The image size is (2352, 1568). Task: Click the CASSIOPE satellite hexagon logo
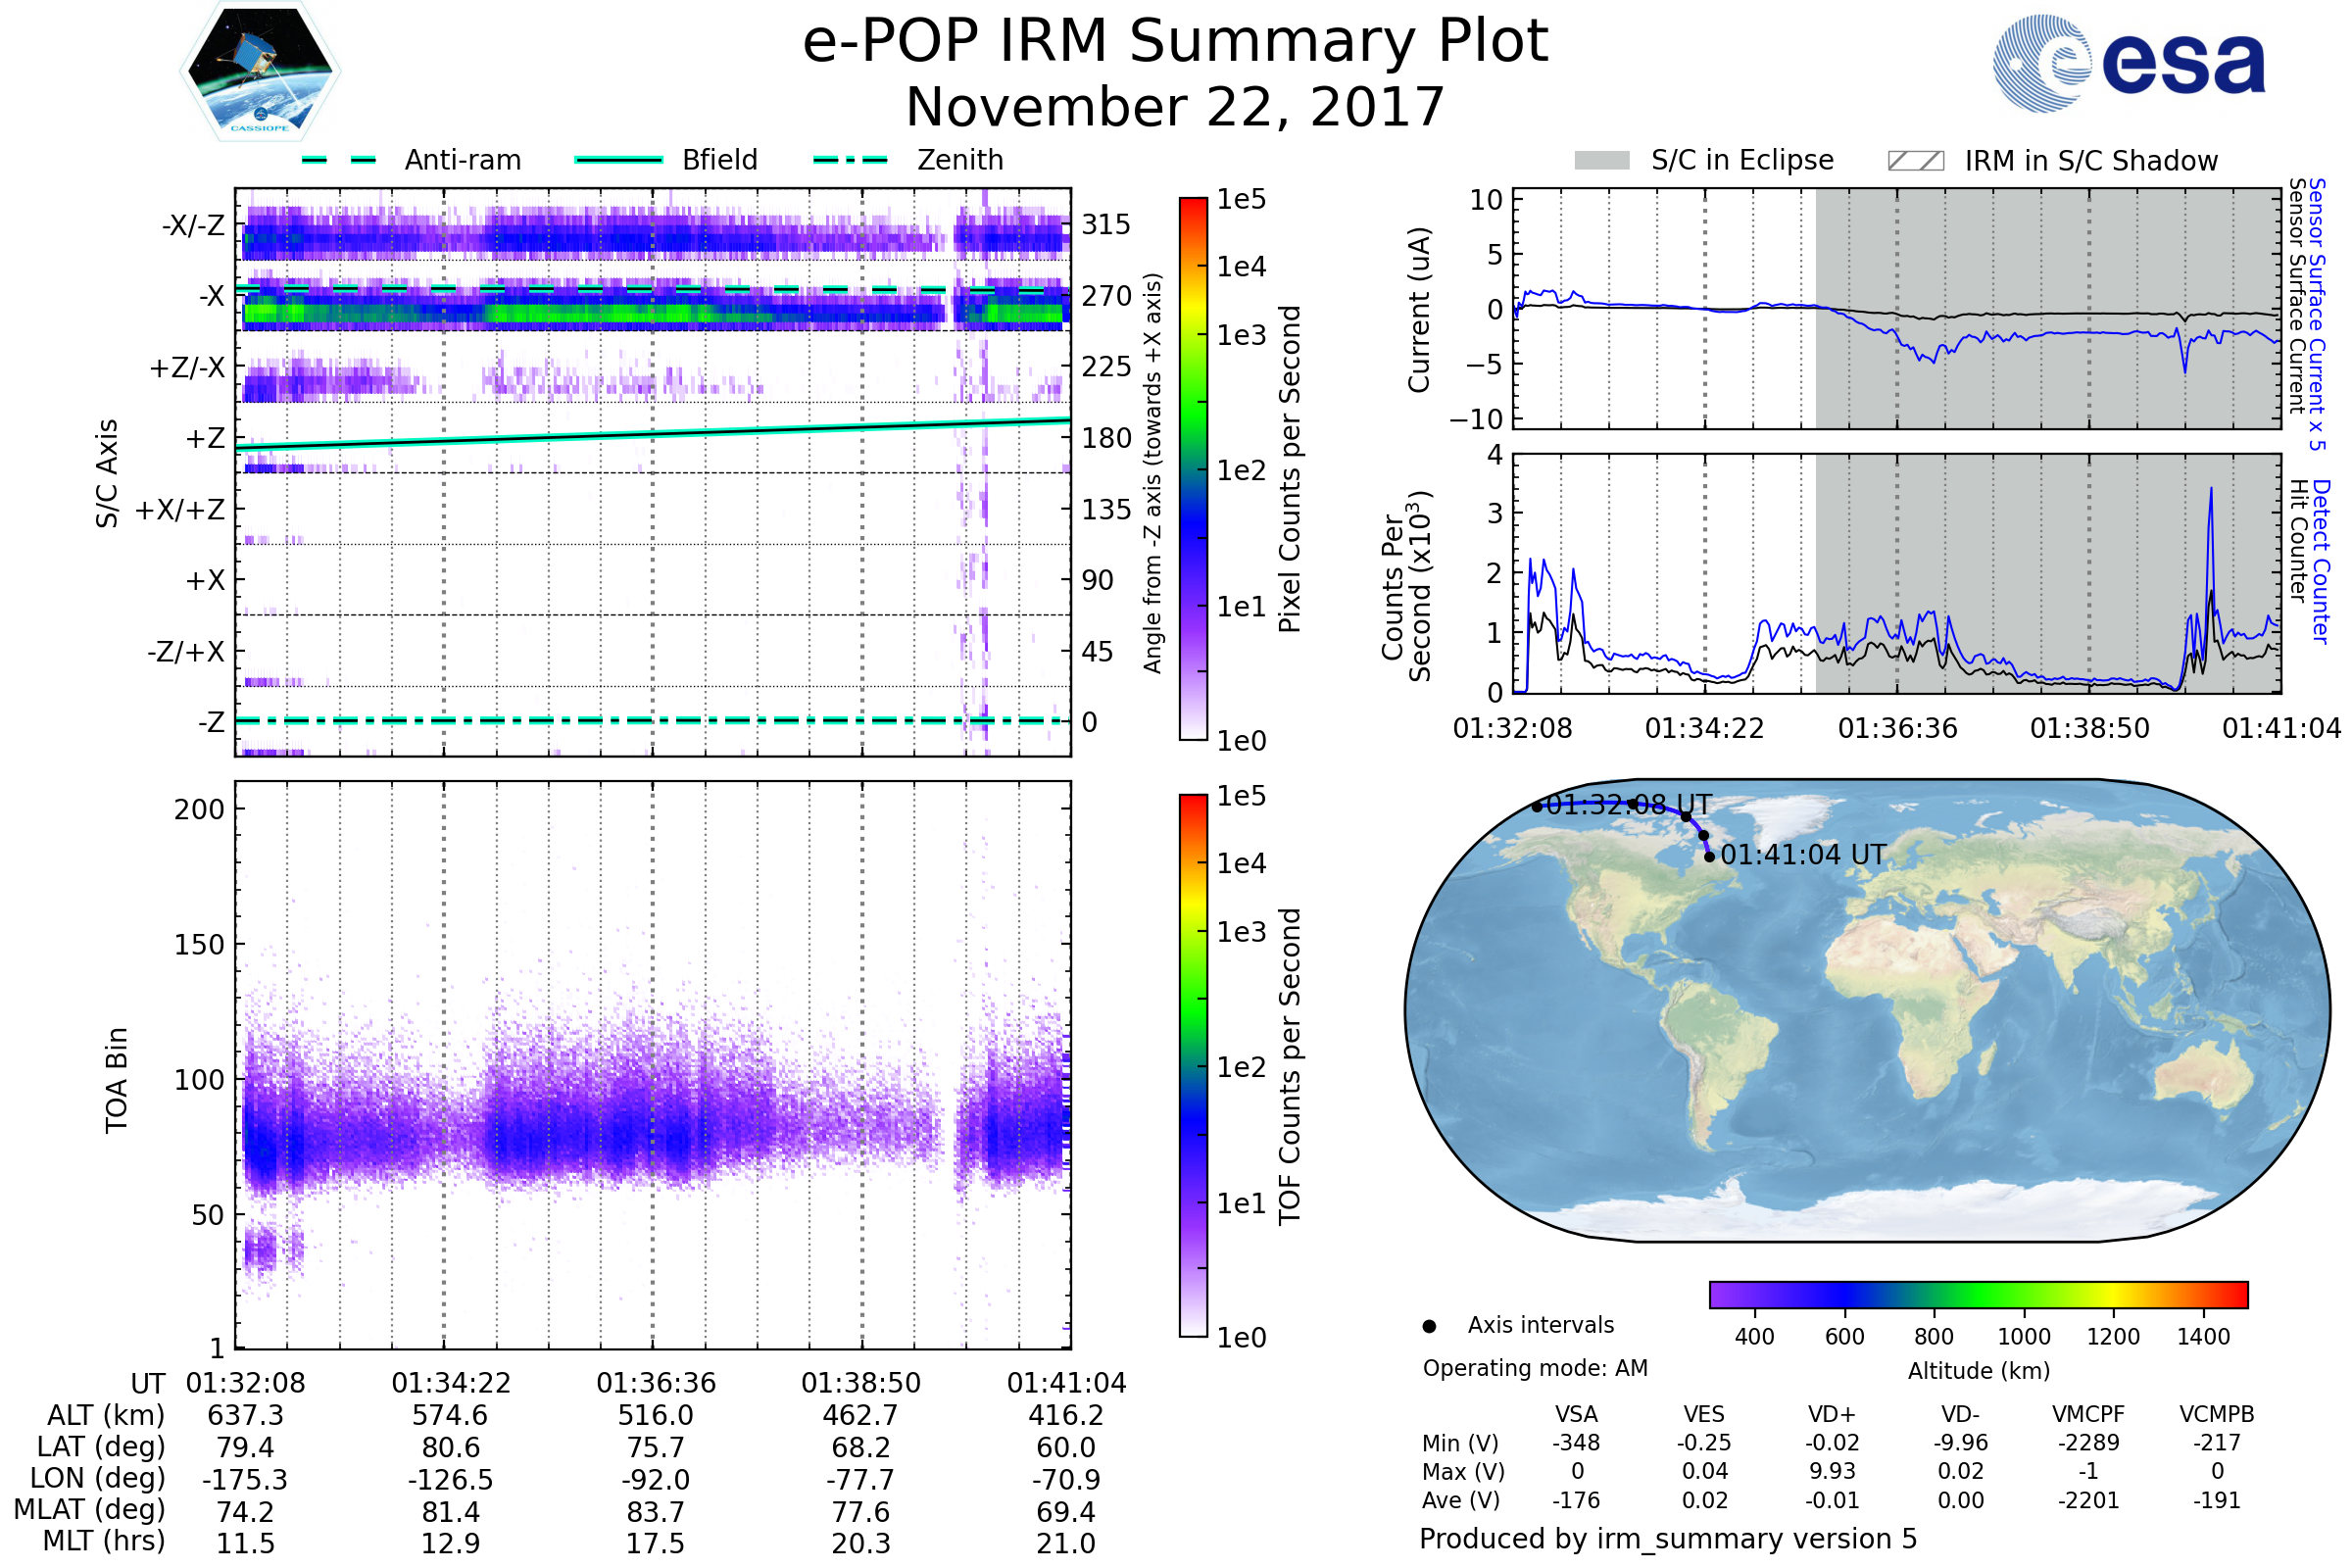260,70
